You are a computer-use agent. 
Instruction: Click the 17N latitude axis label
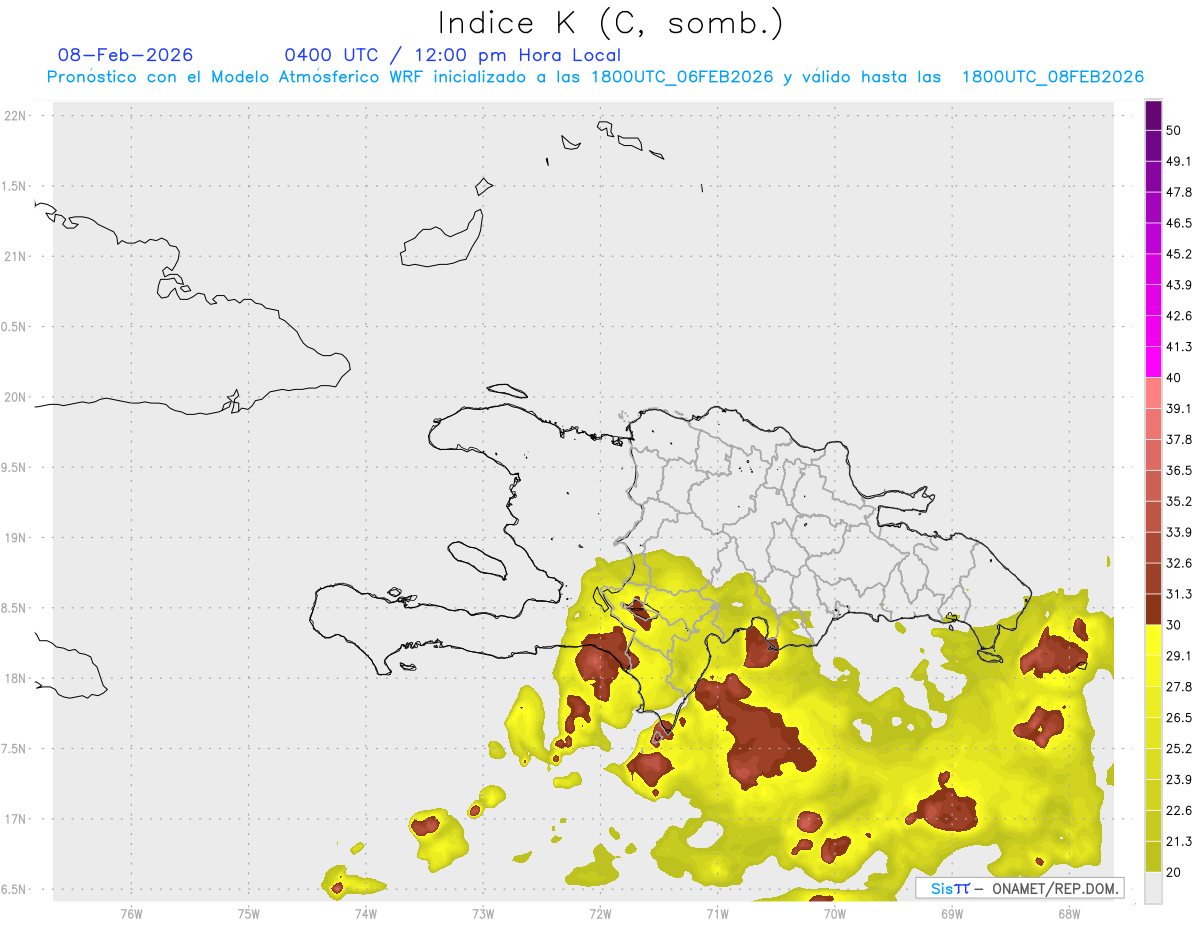(17, 819)
